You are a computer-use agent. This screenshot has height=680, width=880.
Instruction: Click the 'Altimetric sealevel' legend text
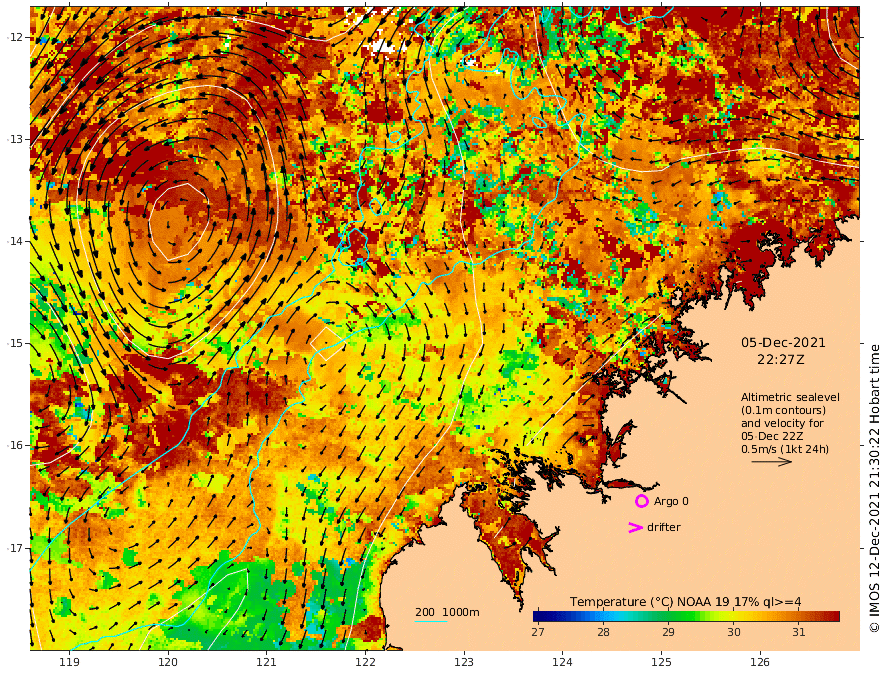pyautogui.click(x=790, y=397)
